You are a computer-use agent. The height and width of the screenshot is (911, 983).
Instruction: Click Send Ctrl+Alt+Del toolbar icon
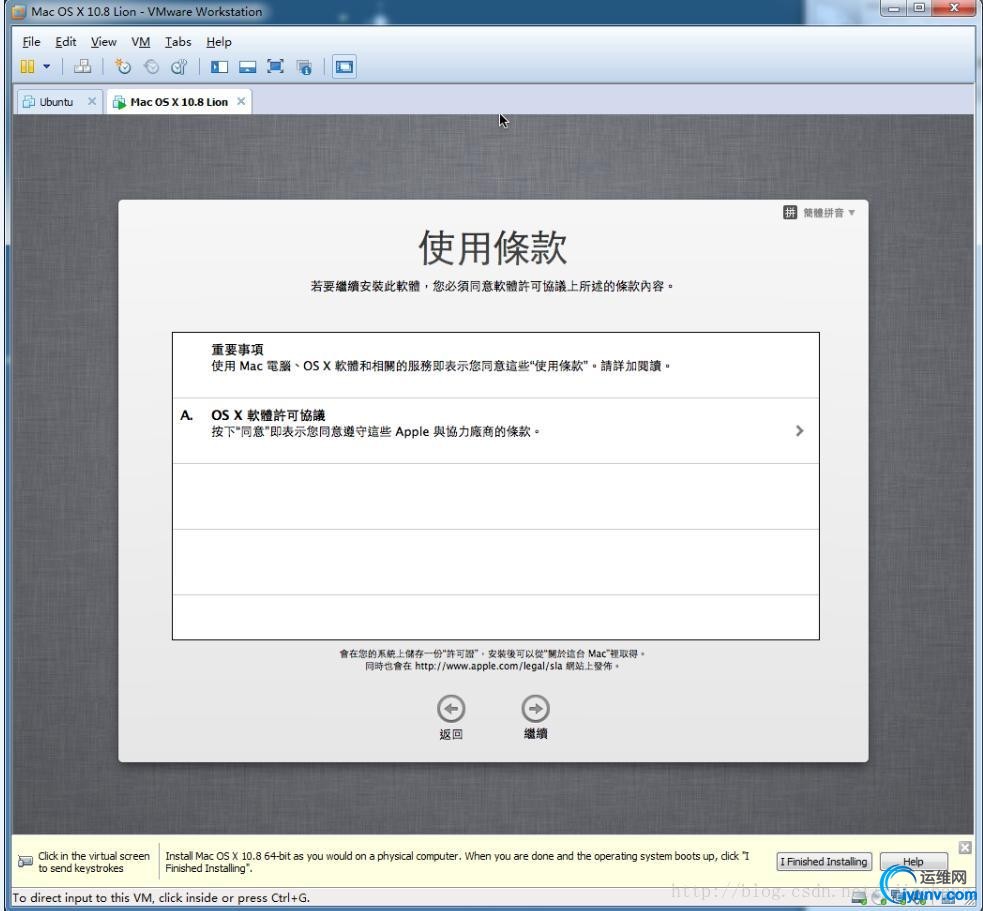tap(82, 66)
